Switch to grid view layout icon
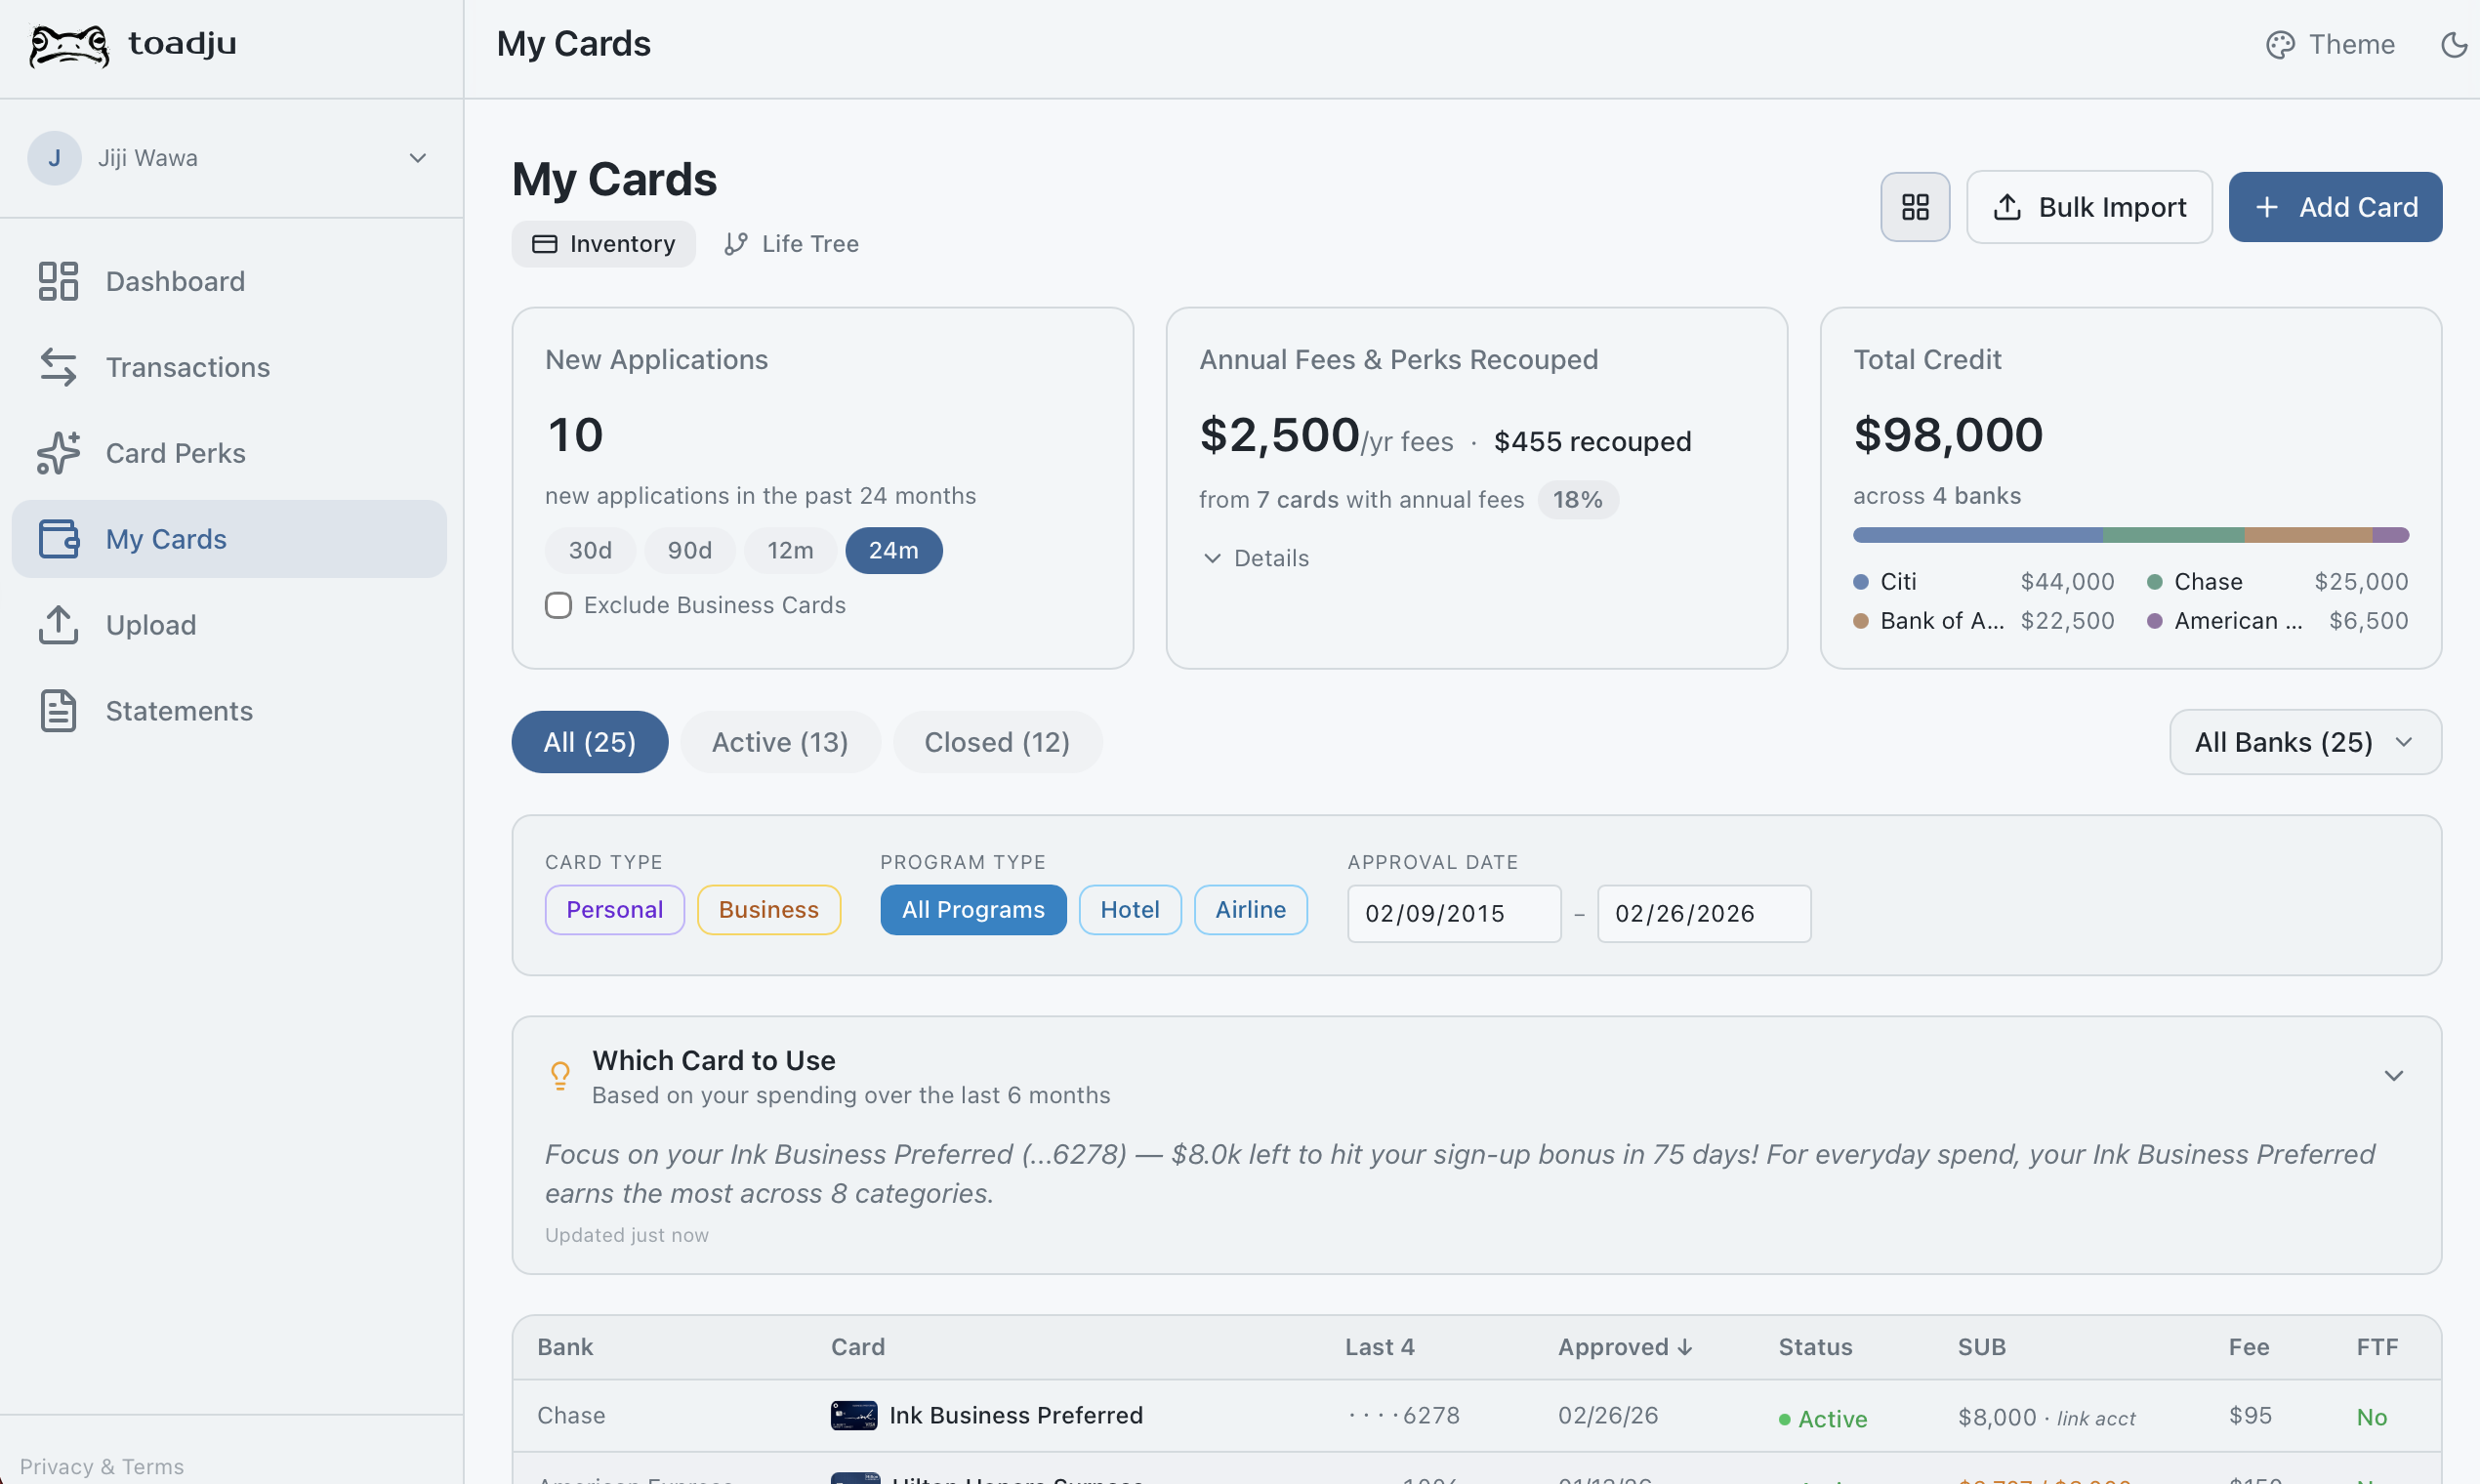Viewport: 2480px width, 1484px height. click(x=1914, y=207)
